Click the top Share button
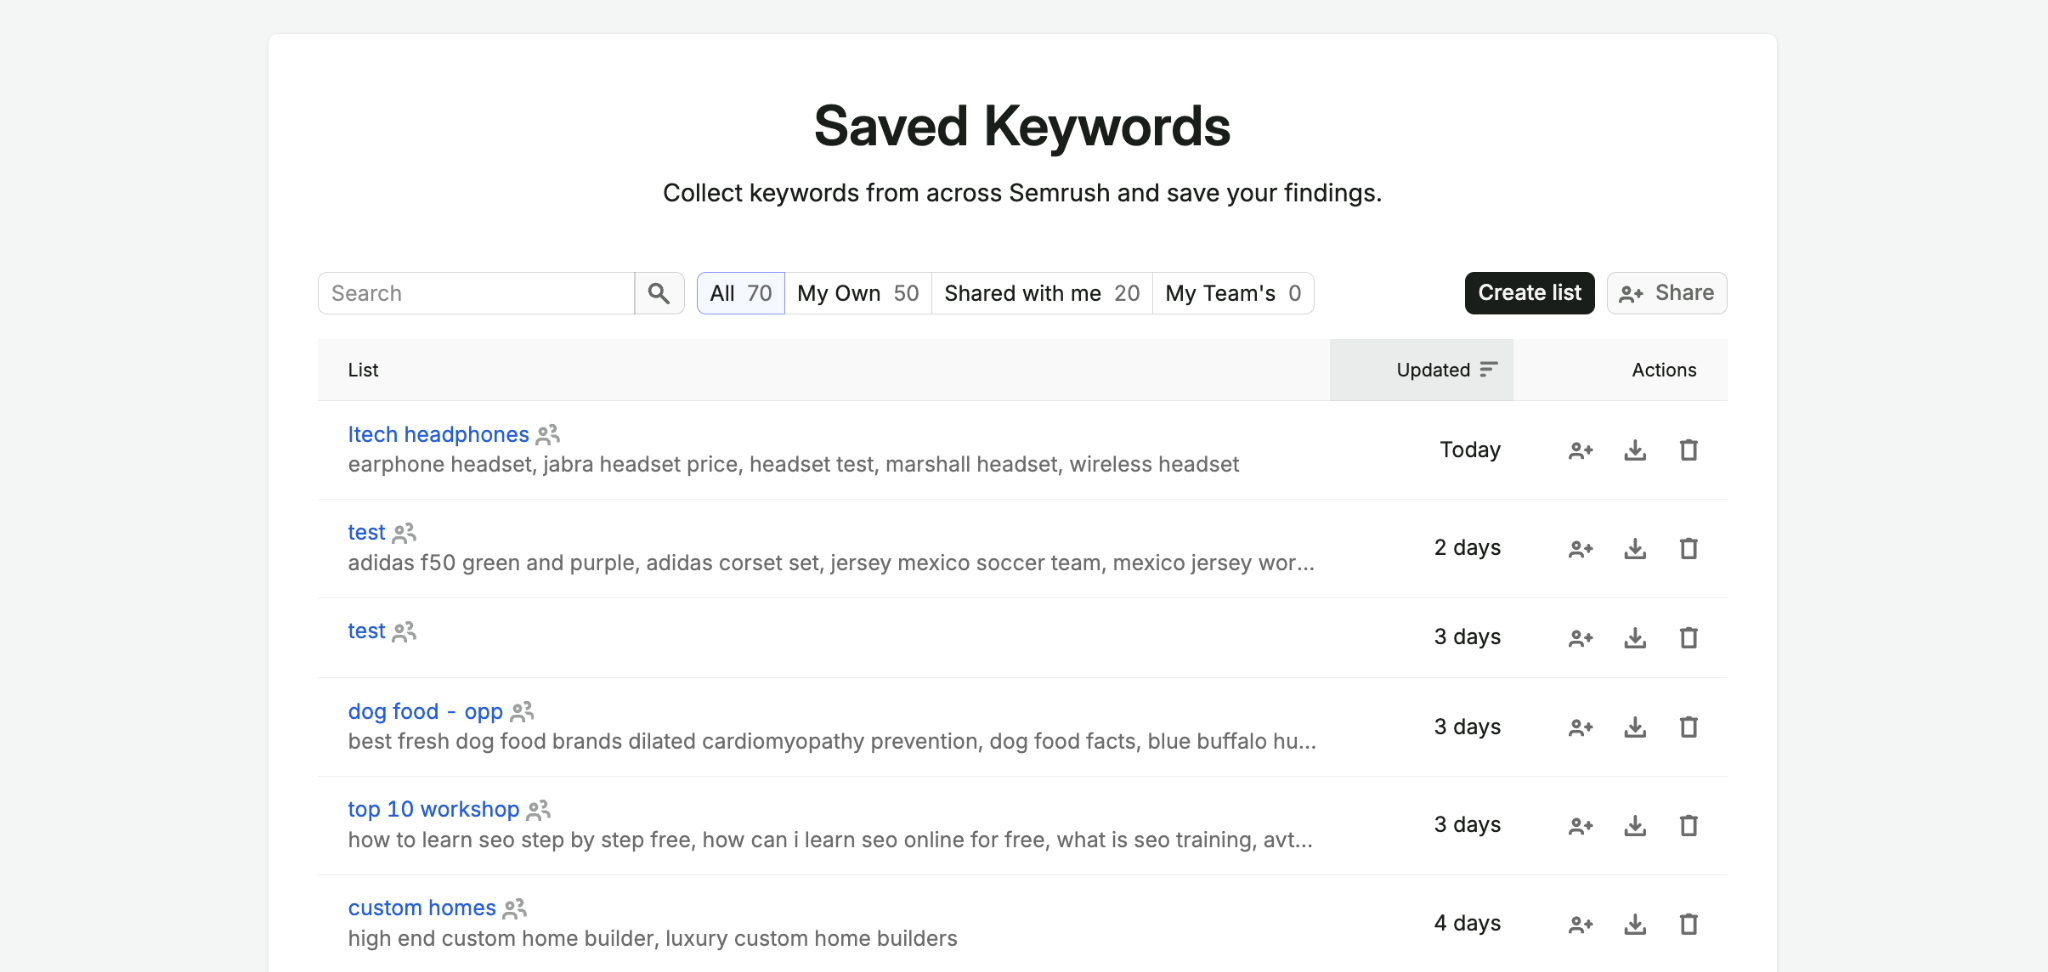2048x972 pixels. pyautogui.click(x=1667, y=293)
